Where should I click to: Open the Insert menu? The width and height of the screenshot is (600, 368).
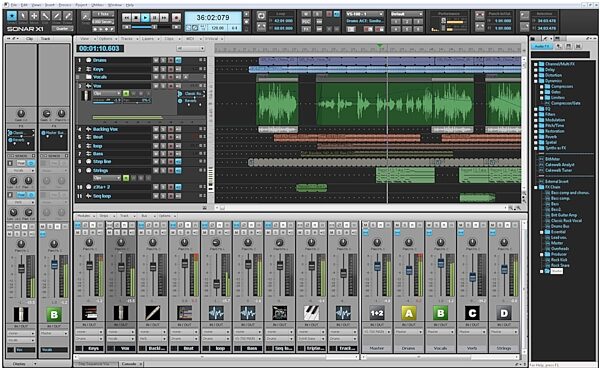(x=50, y=5)
